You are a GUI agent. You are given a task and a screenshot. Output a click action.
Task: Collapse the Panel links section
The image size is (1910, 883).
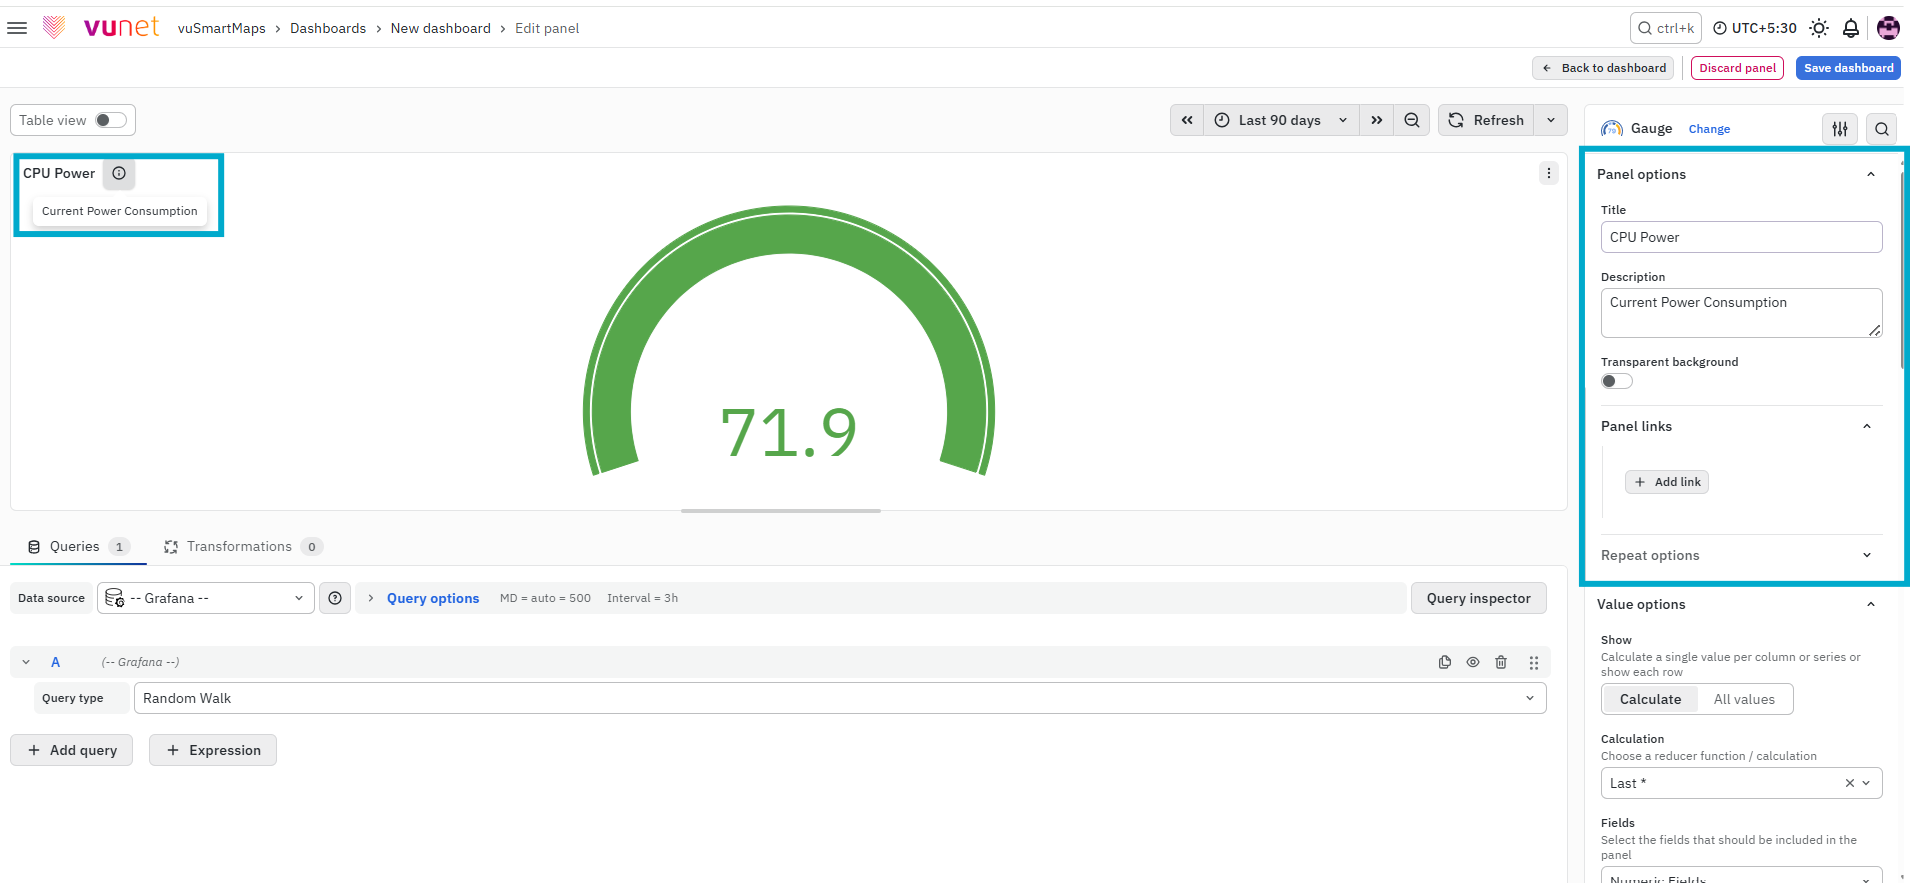[1866, 426]
